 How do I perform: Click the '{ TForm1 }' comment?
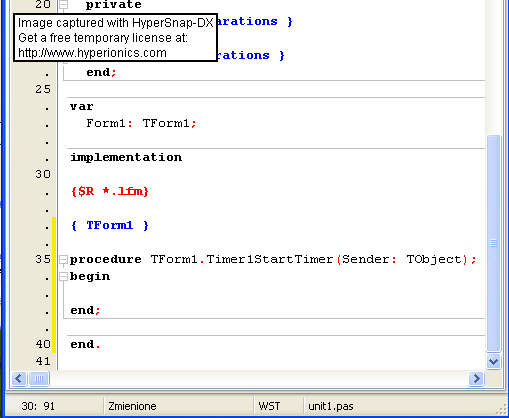tap(110, 226)
